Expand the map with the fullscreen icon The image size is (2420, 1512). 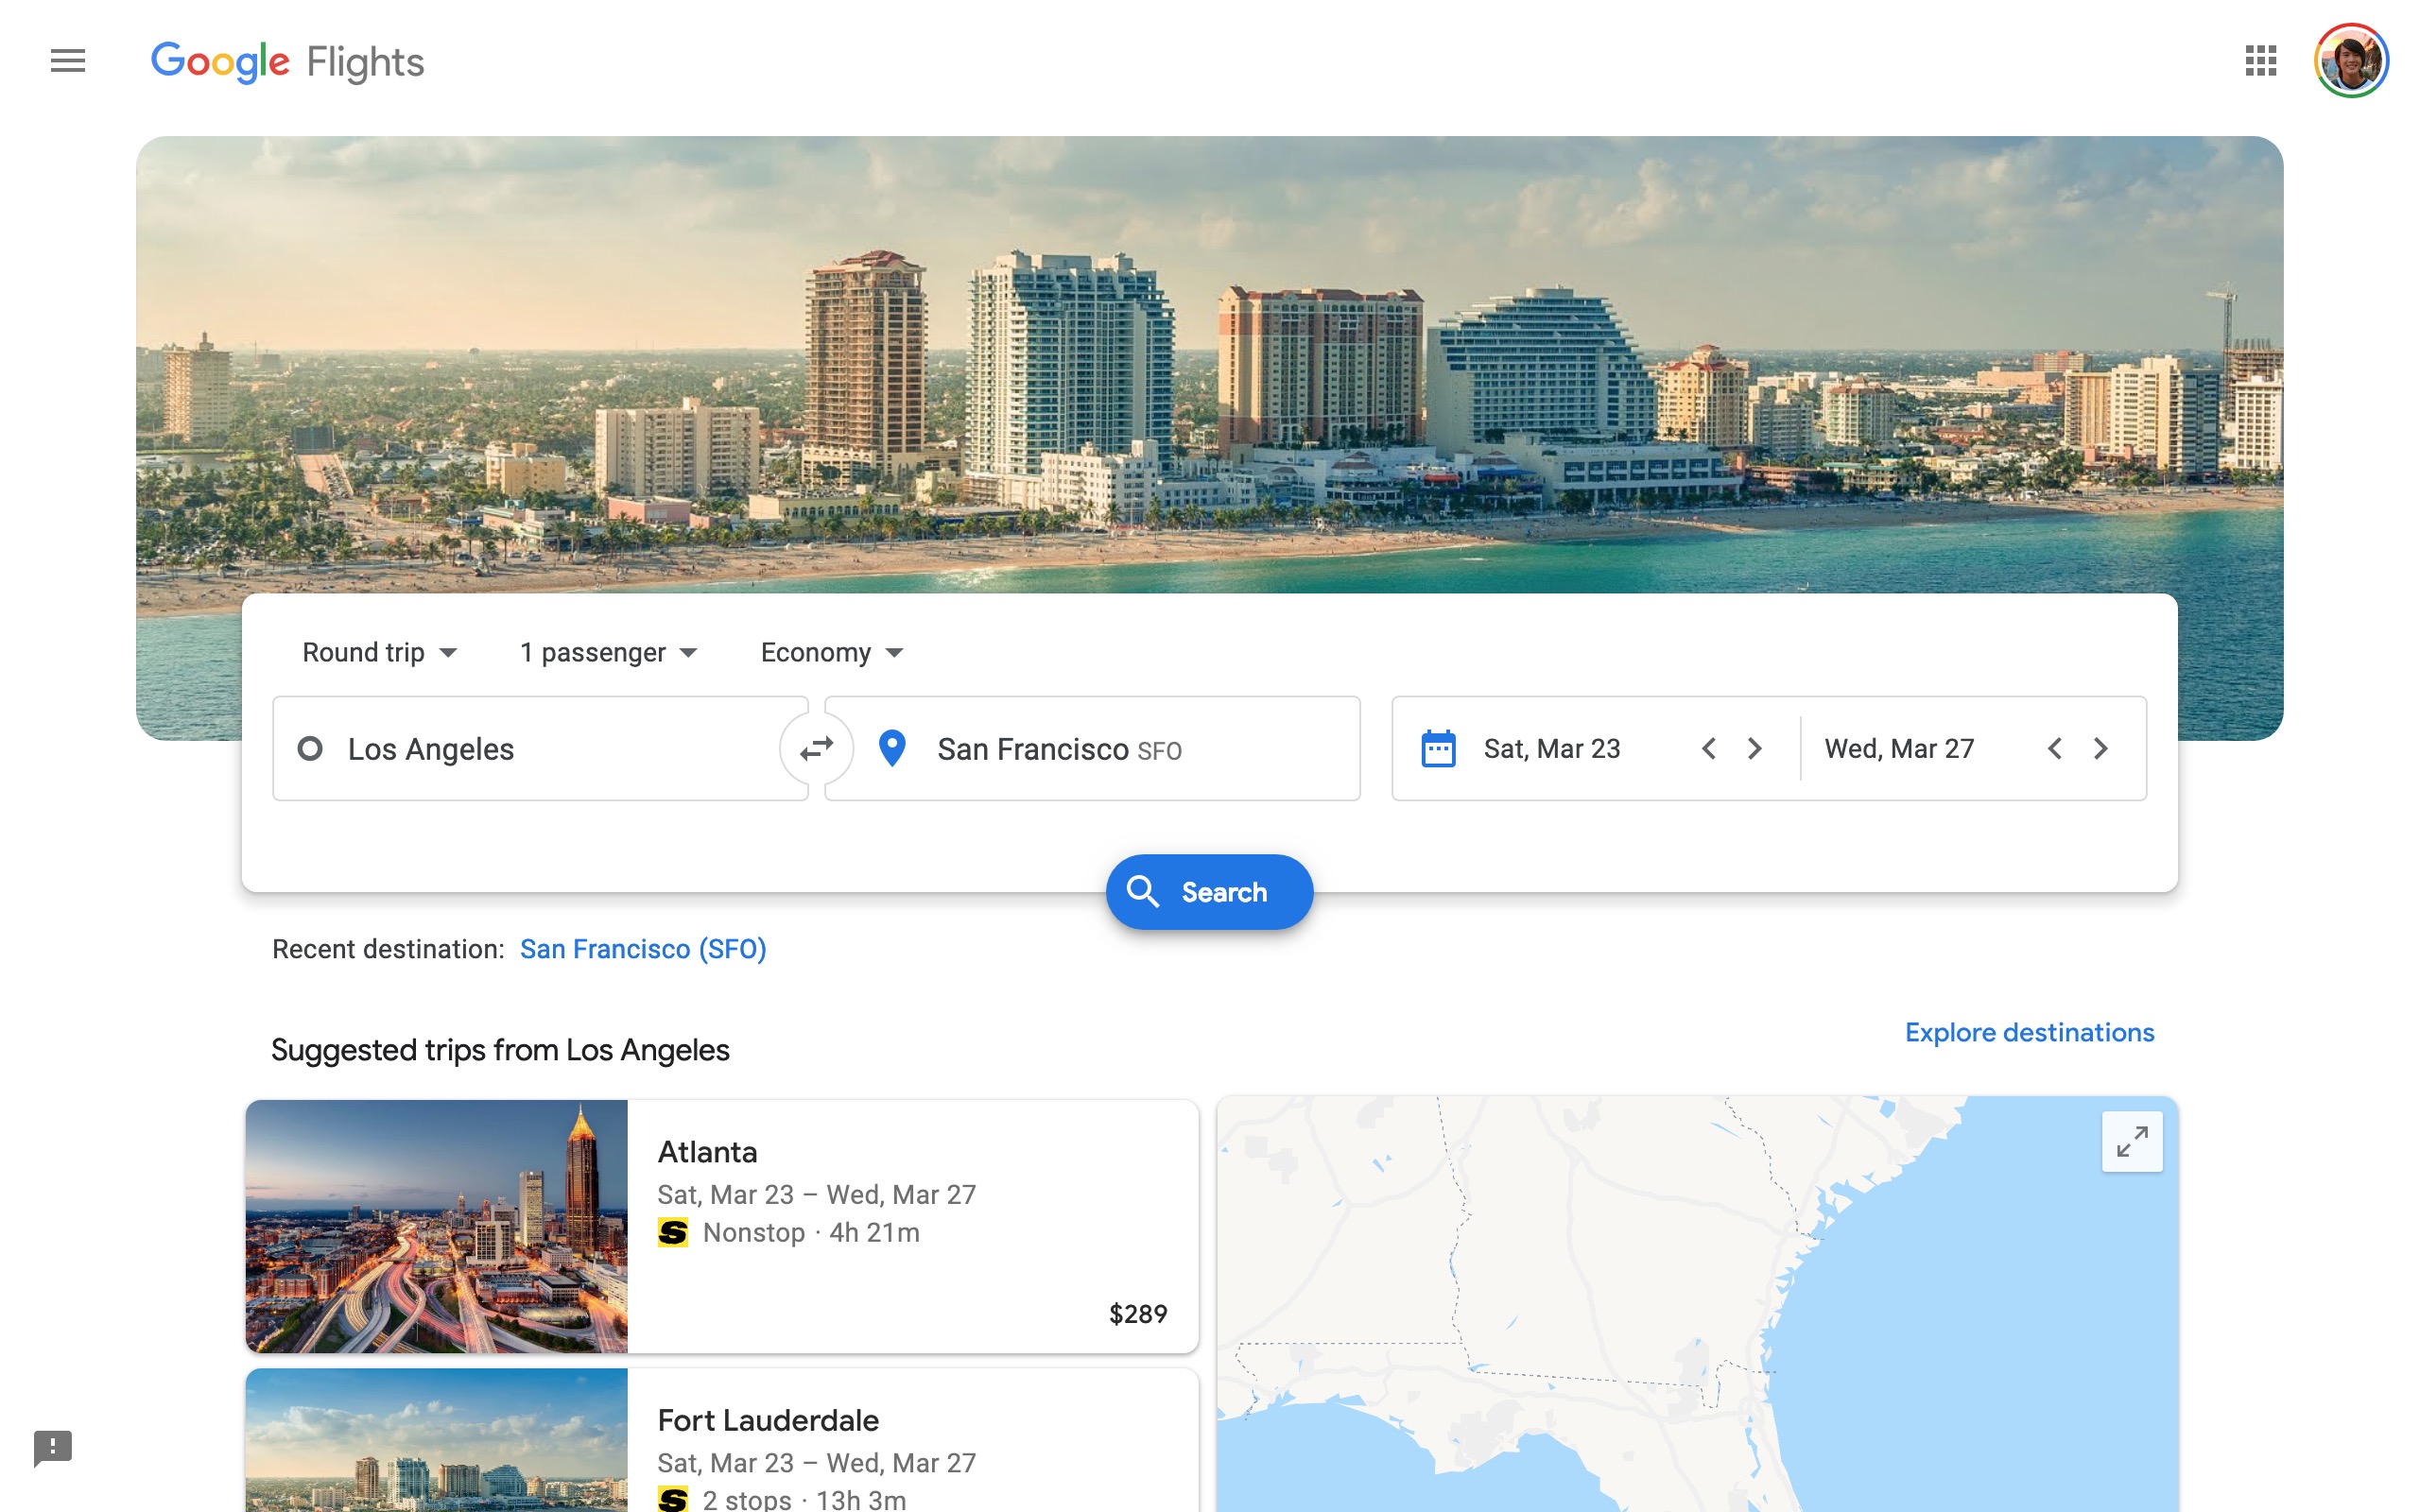tap(2133, 1140)
